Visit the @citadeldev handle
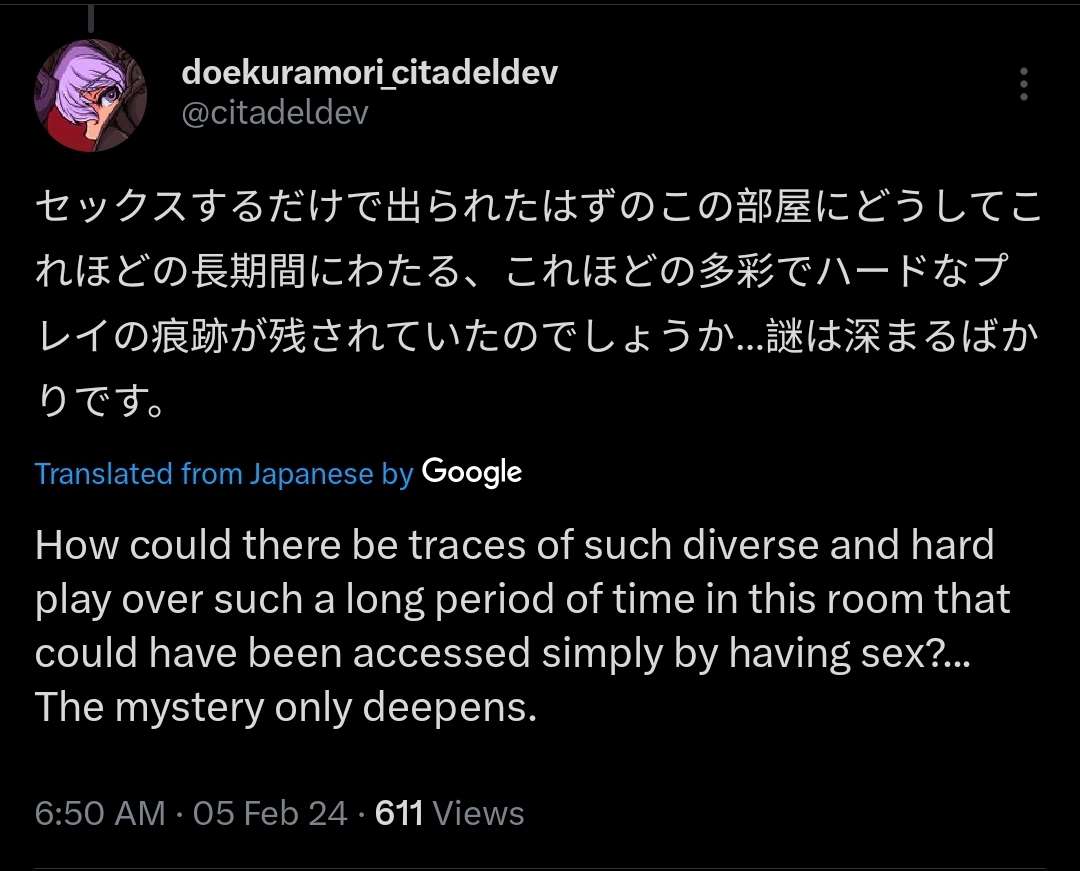Screen dimensions: 1080x871 275,113
